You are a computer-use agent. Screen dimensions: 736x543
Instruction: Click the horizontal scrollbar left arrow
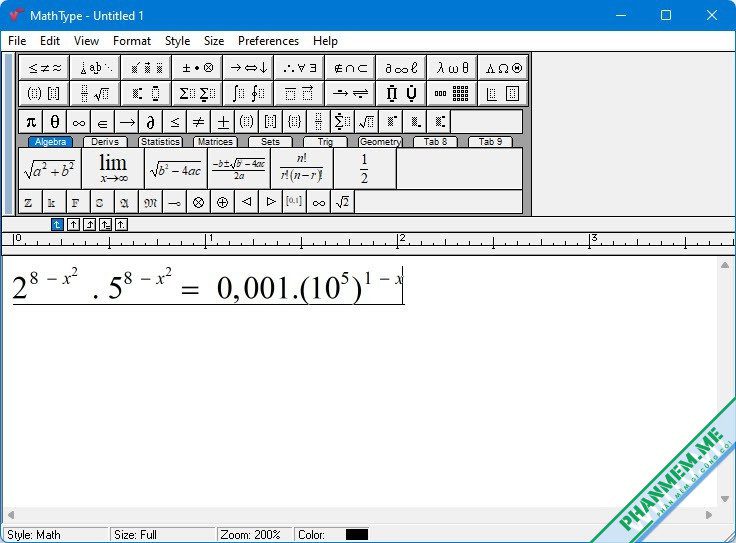tap(10, 515)
